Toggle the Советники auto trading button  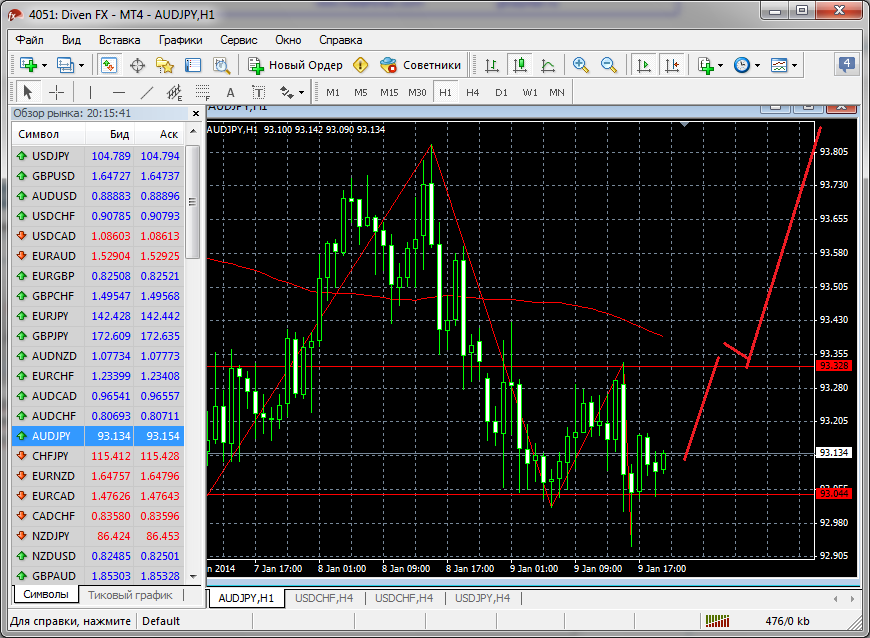[x=420, y=65]
